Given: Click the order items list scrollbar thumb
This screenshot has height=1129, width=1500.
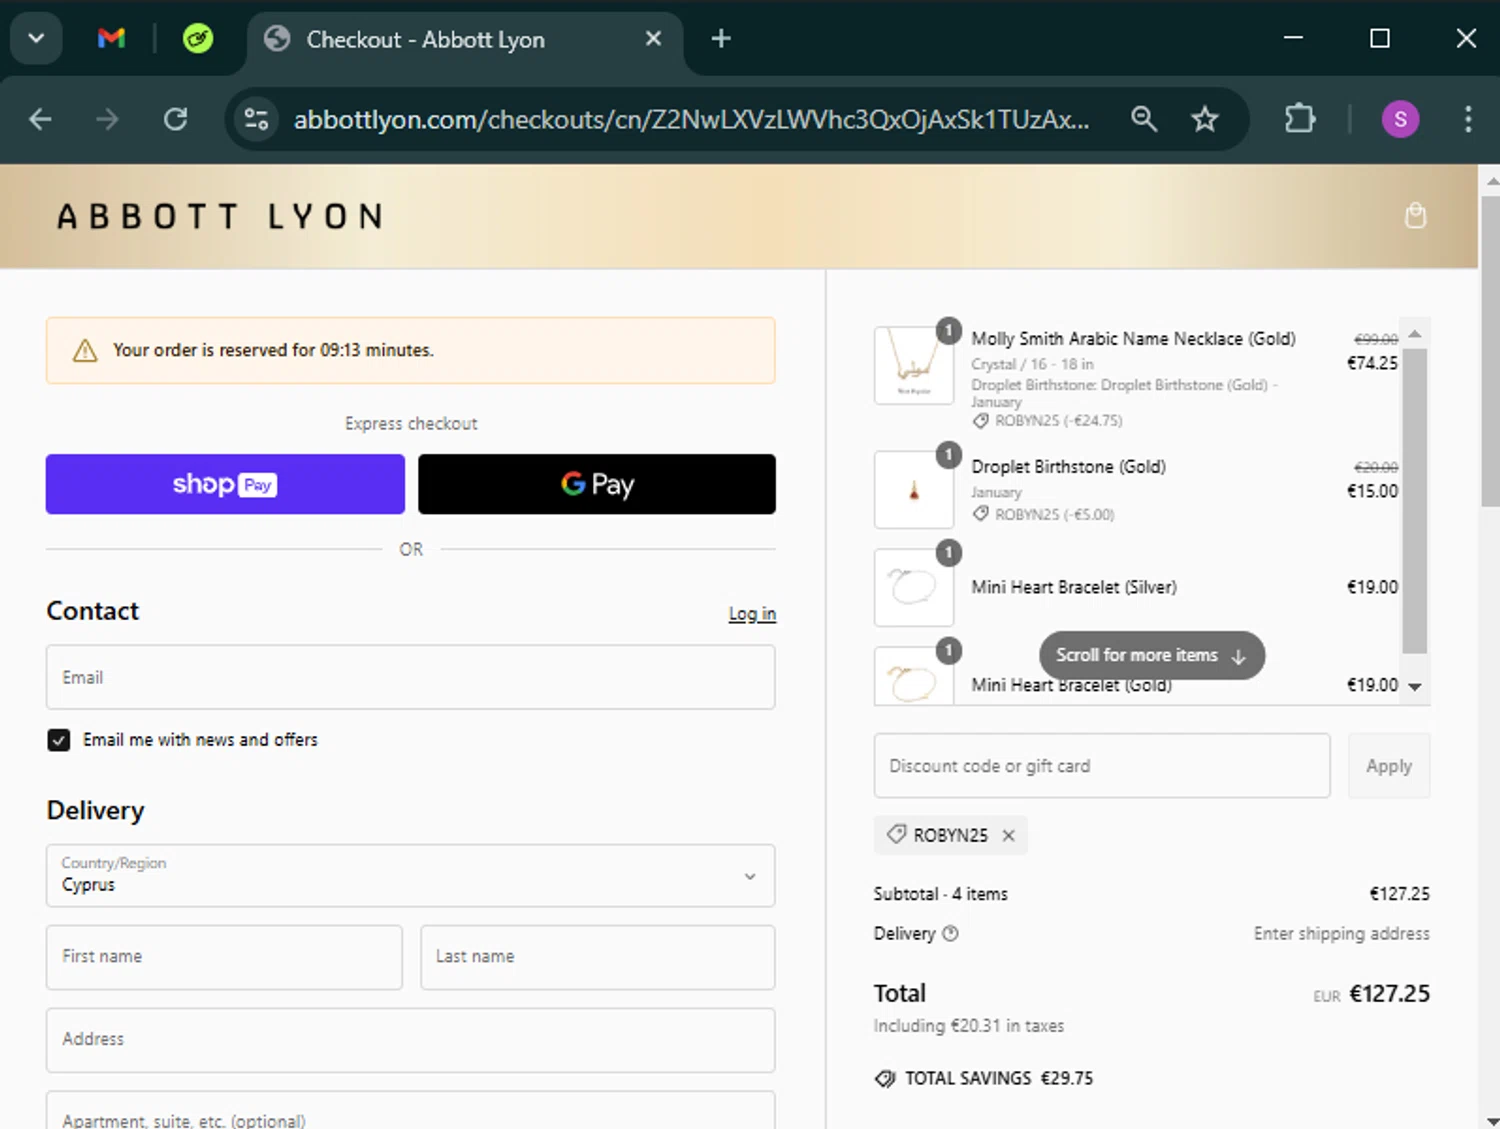Looking at the screenshot, I should click(1415, 500).
